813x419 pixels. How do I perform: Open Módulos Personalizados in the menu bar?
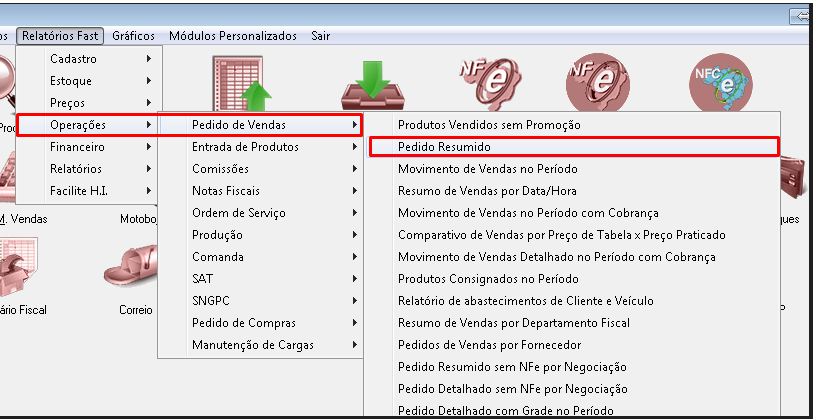(233, 35)
